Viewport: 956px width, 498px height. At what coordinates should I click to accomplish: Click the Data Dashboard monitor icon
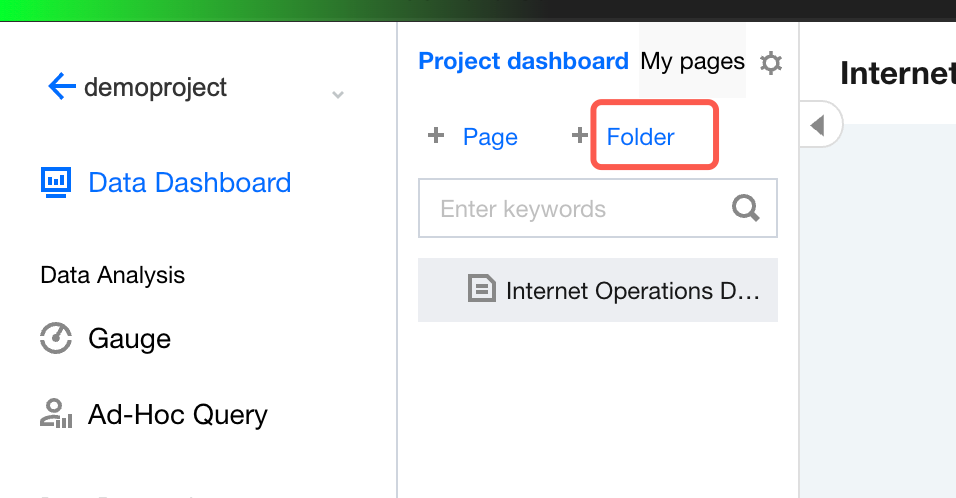[55, 182]
